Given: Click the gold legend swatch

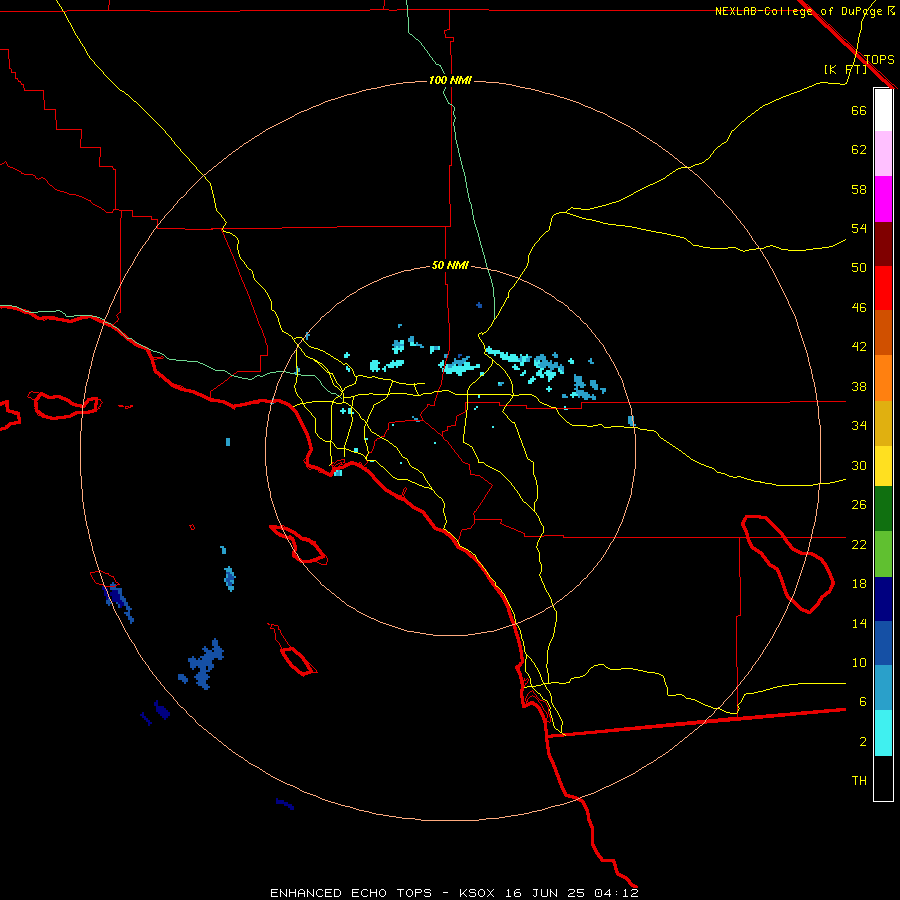Looking at the screenshot, I should pos(883,424).
